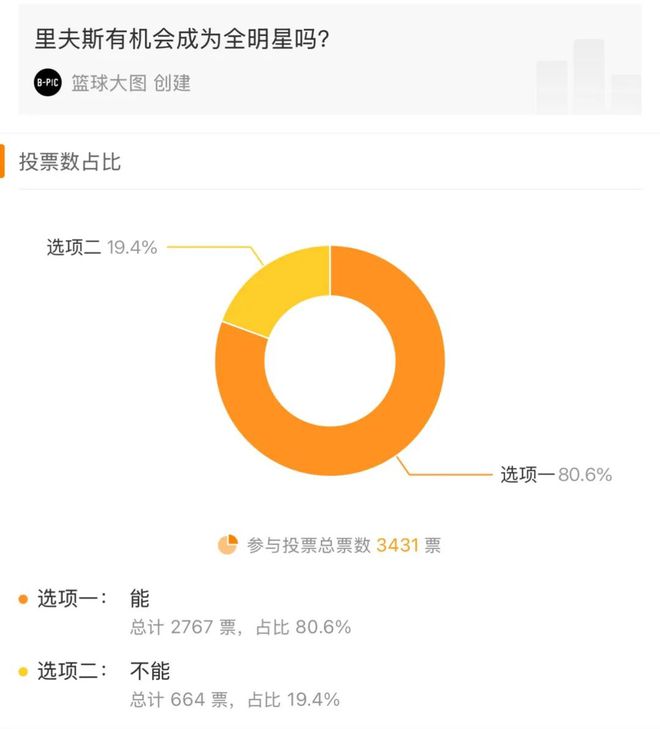This screenshot has height=729, width=660.
Task: Select the 投票数占比 section heading
Action: (70, 162)
